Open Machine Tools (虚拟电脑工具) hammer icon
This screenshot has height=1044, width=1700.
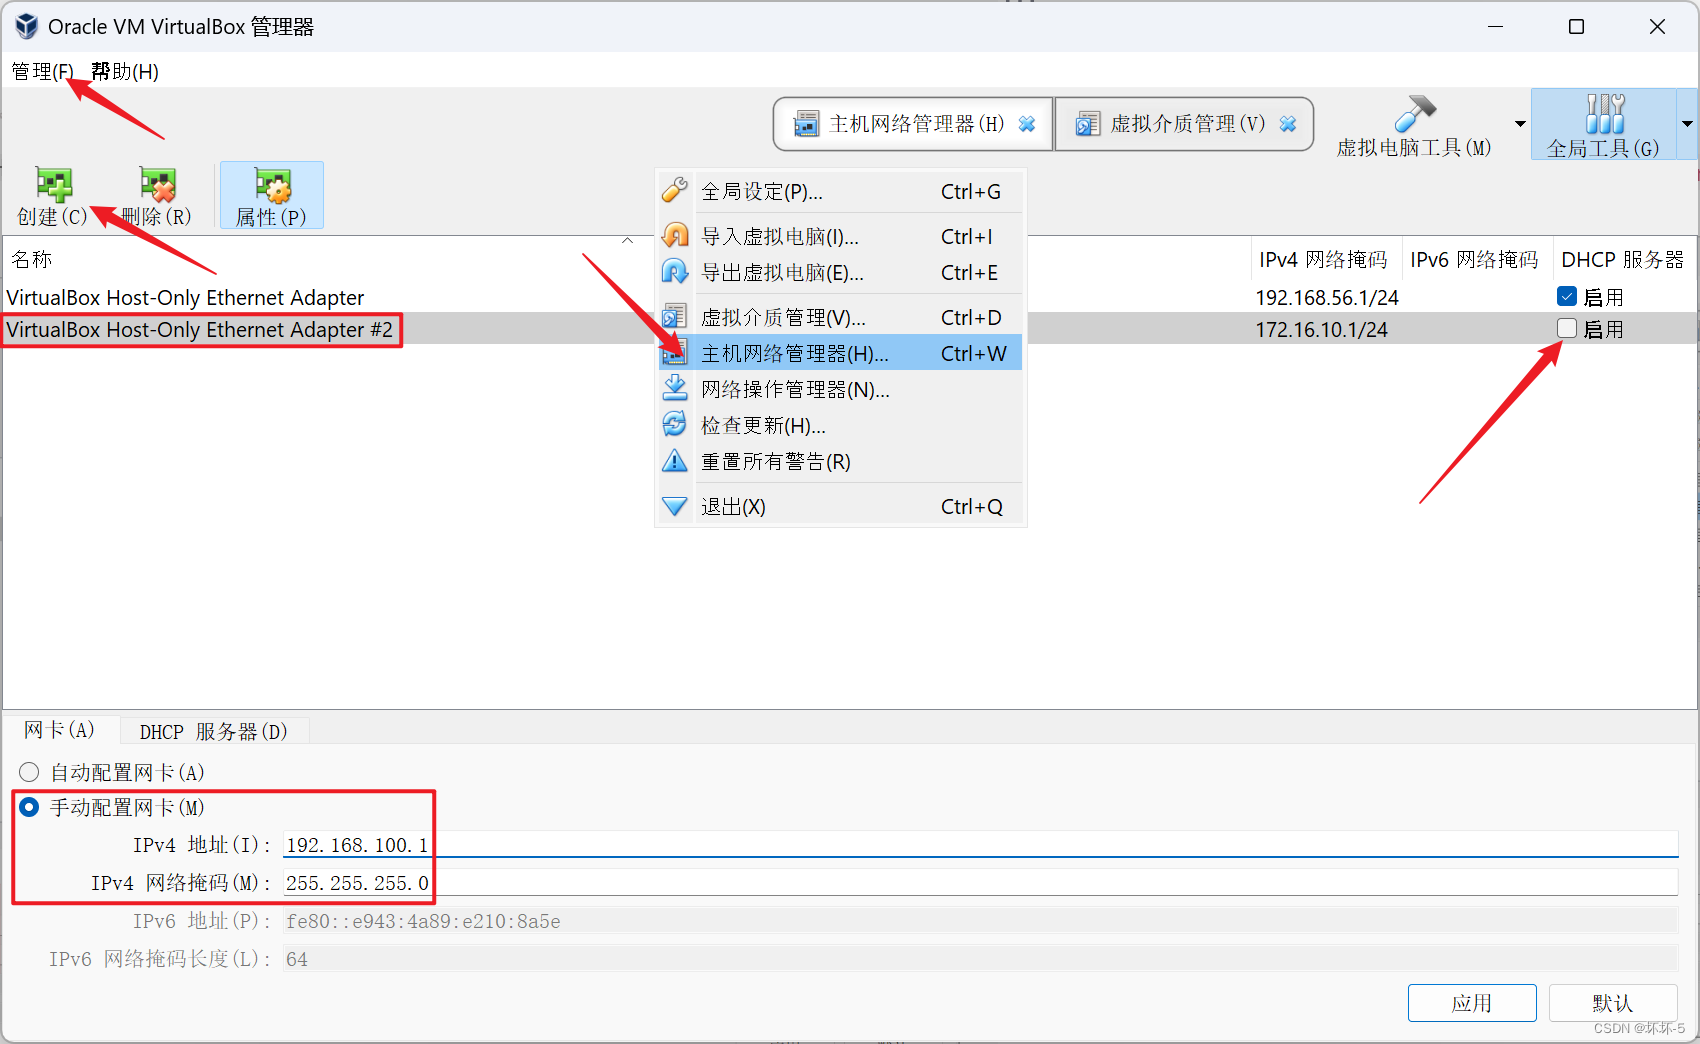pos(1414,114)
